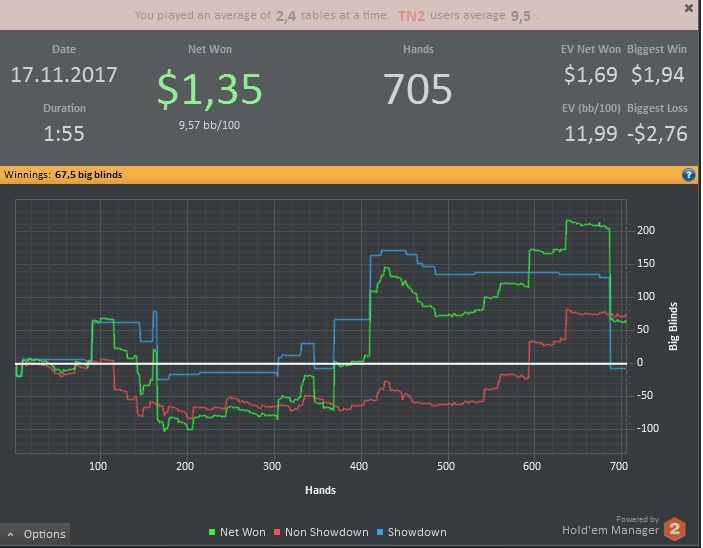Image resolution: width=703 pixels, height=548 pixels.
Task: Click the Non Showdown legend label
Action: pos(327,532)
